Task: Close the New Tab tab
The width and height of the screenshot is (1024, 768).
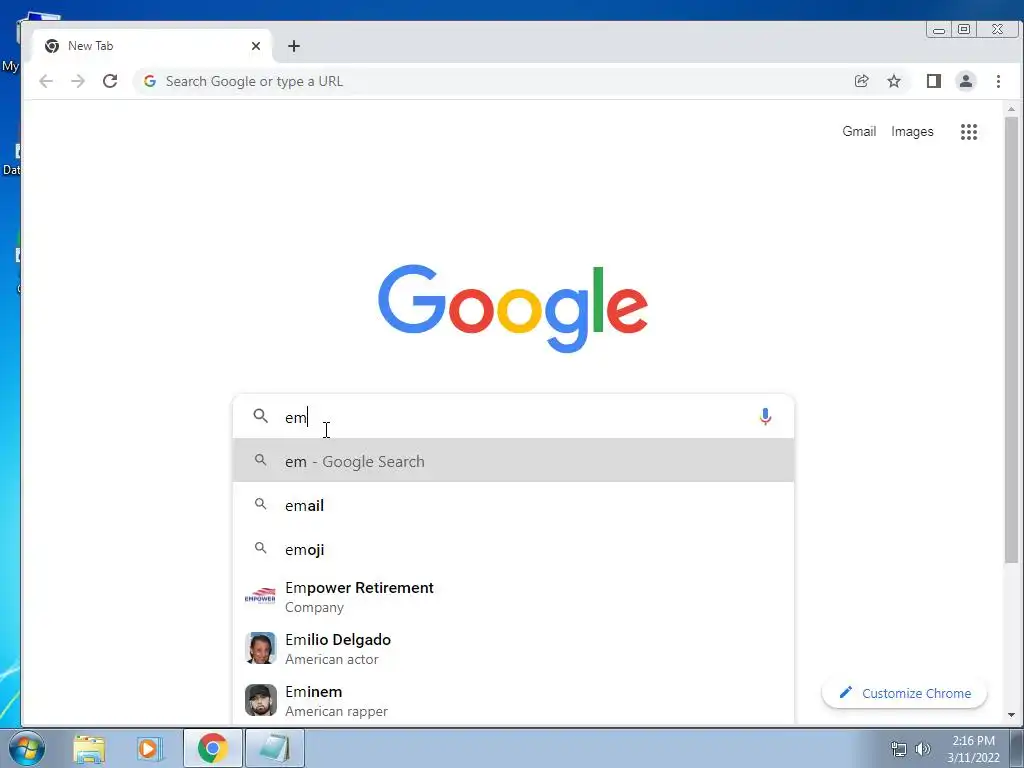Action: point(256,46)
